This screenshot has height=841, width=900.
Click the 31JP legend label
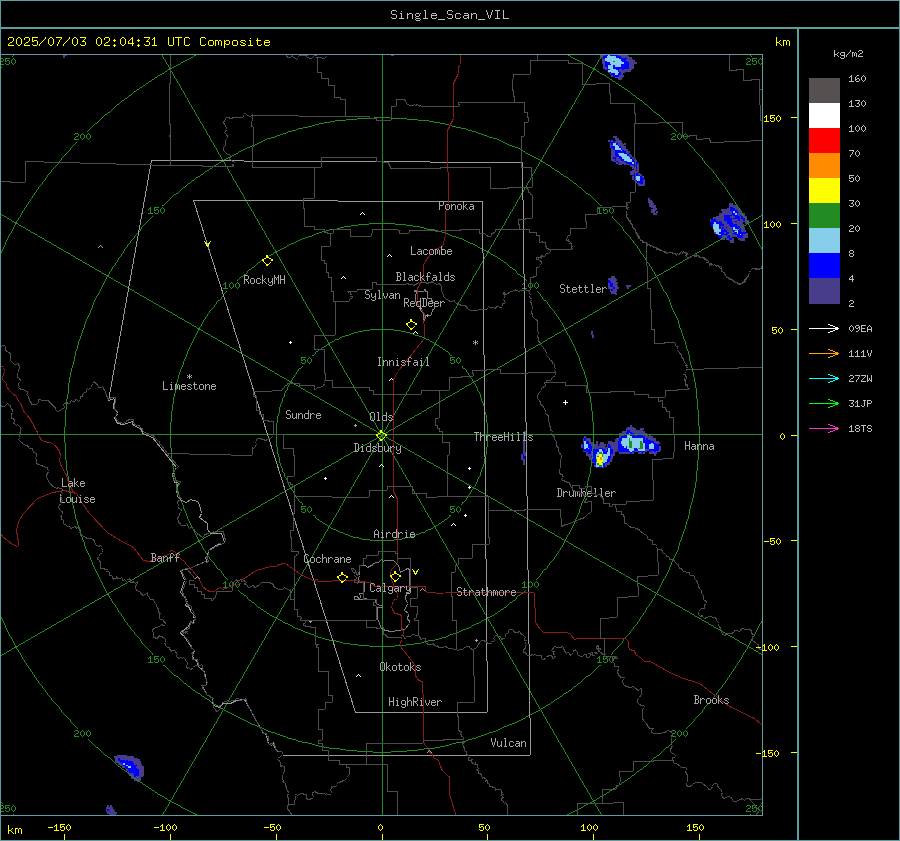(860, 404)
